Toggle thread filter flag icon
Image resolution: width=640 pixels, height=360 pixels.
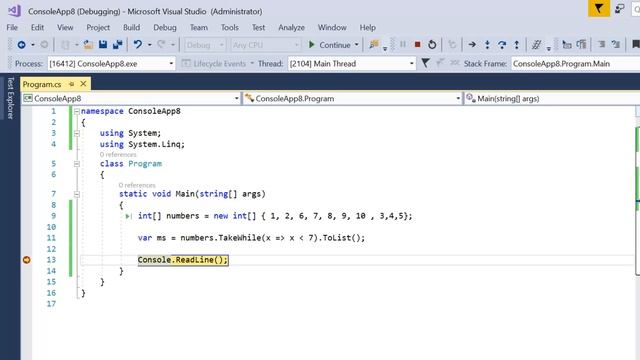click(425, 63)
